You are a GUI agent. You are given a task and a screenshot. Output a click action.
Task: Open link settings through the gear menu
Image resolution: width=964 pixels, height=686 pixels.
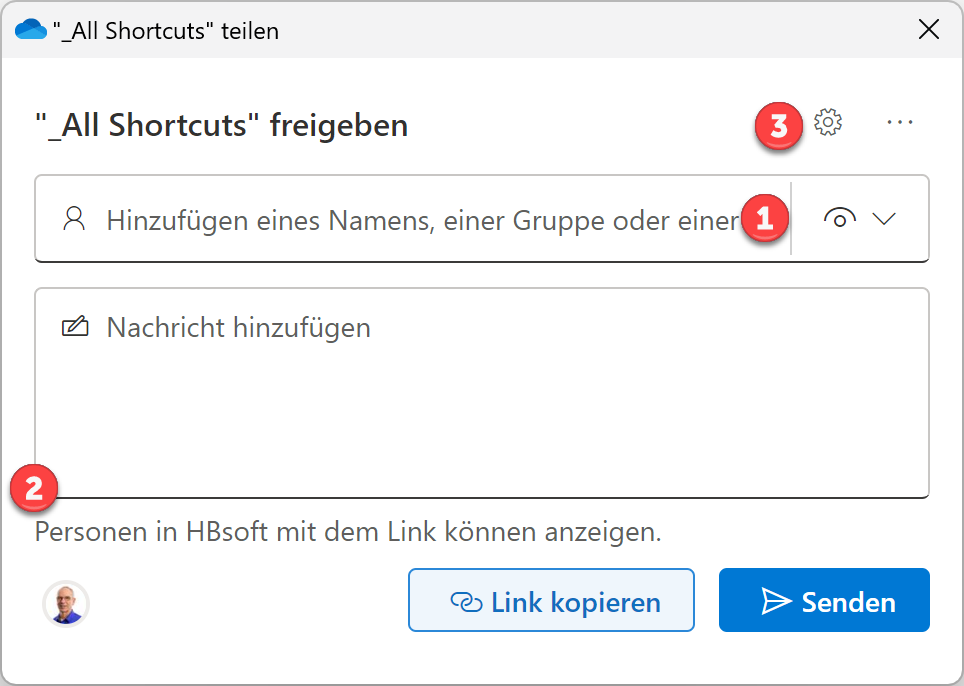[828, 122]
